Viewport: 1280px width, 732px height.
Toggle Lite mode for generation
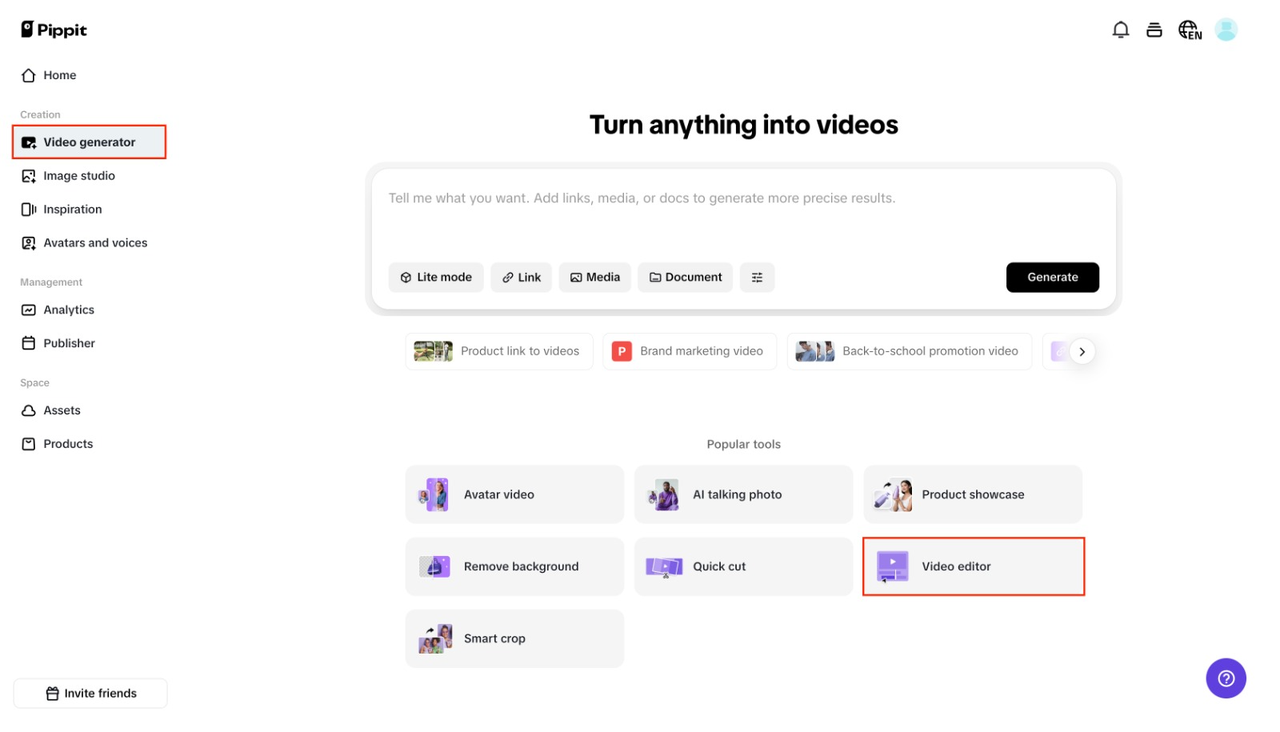click(436, 277)
